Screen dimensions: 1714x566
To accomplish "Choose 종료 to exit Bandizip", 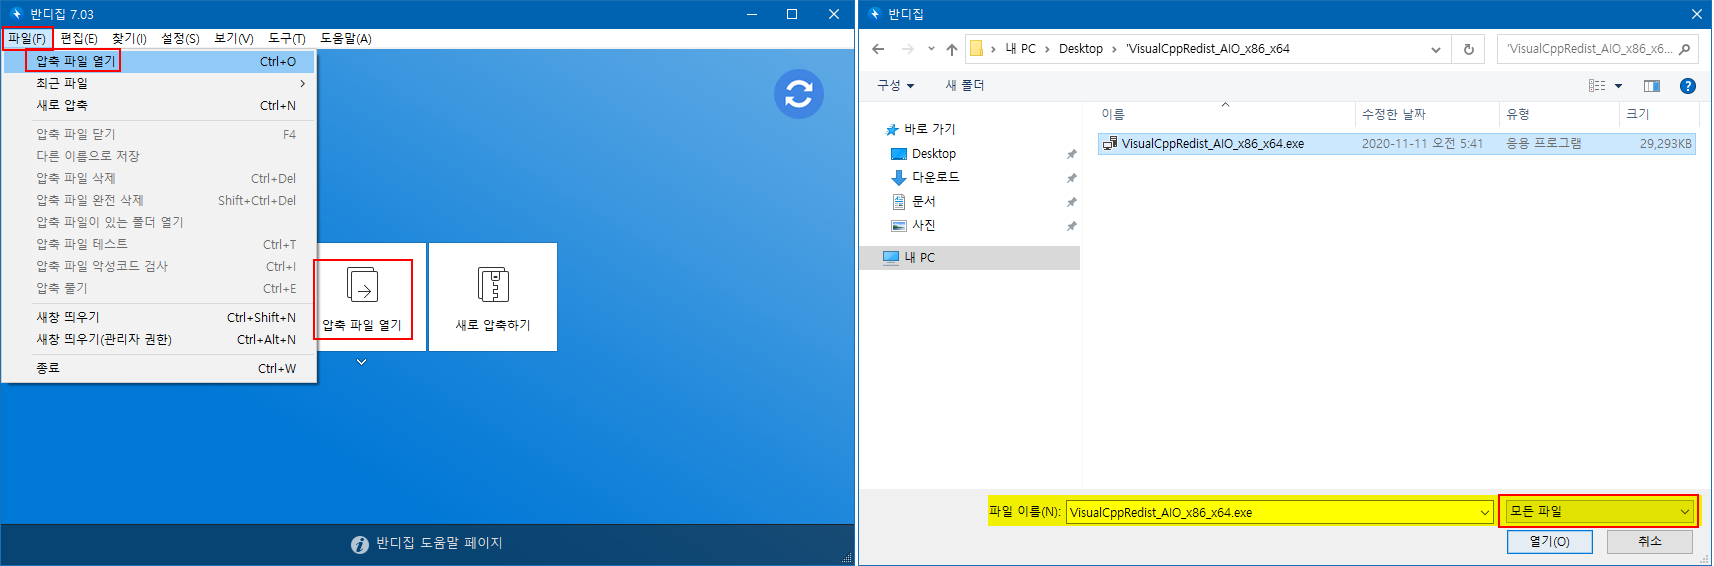I will [x=159, y=368].
